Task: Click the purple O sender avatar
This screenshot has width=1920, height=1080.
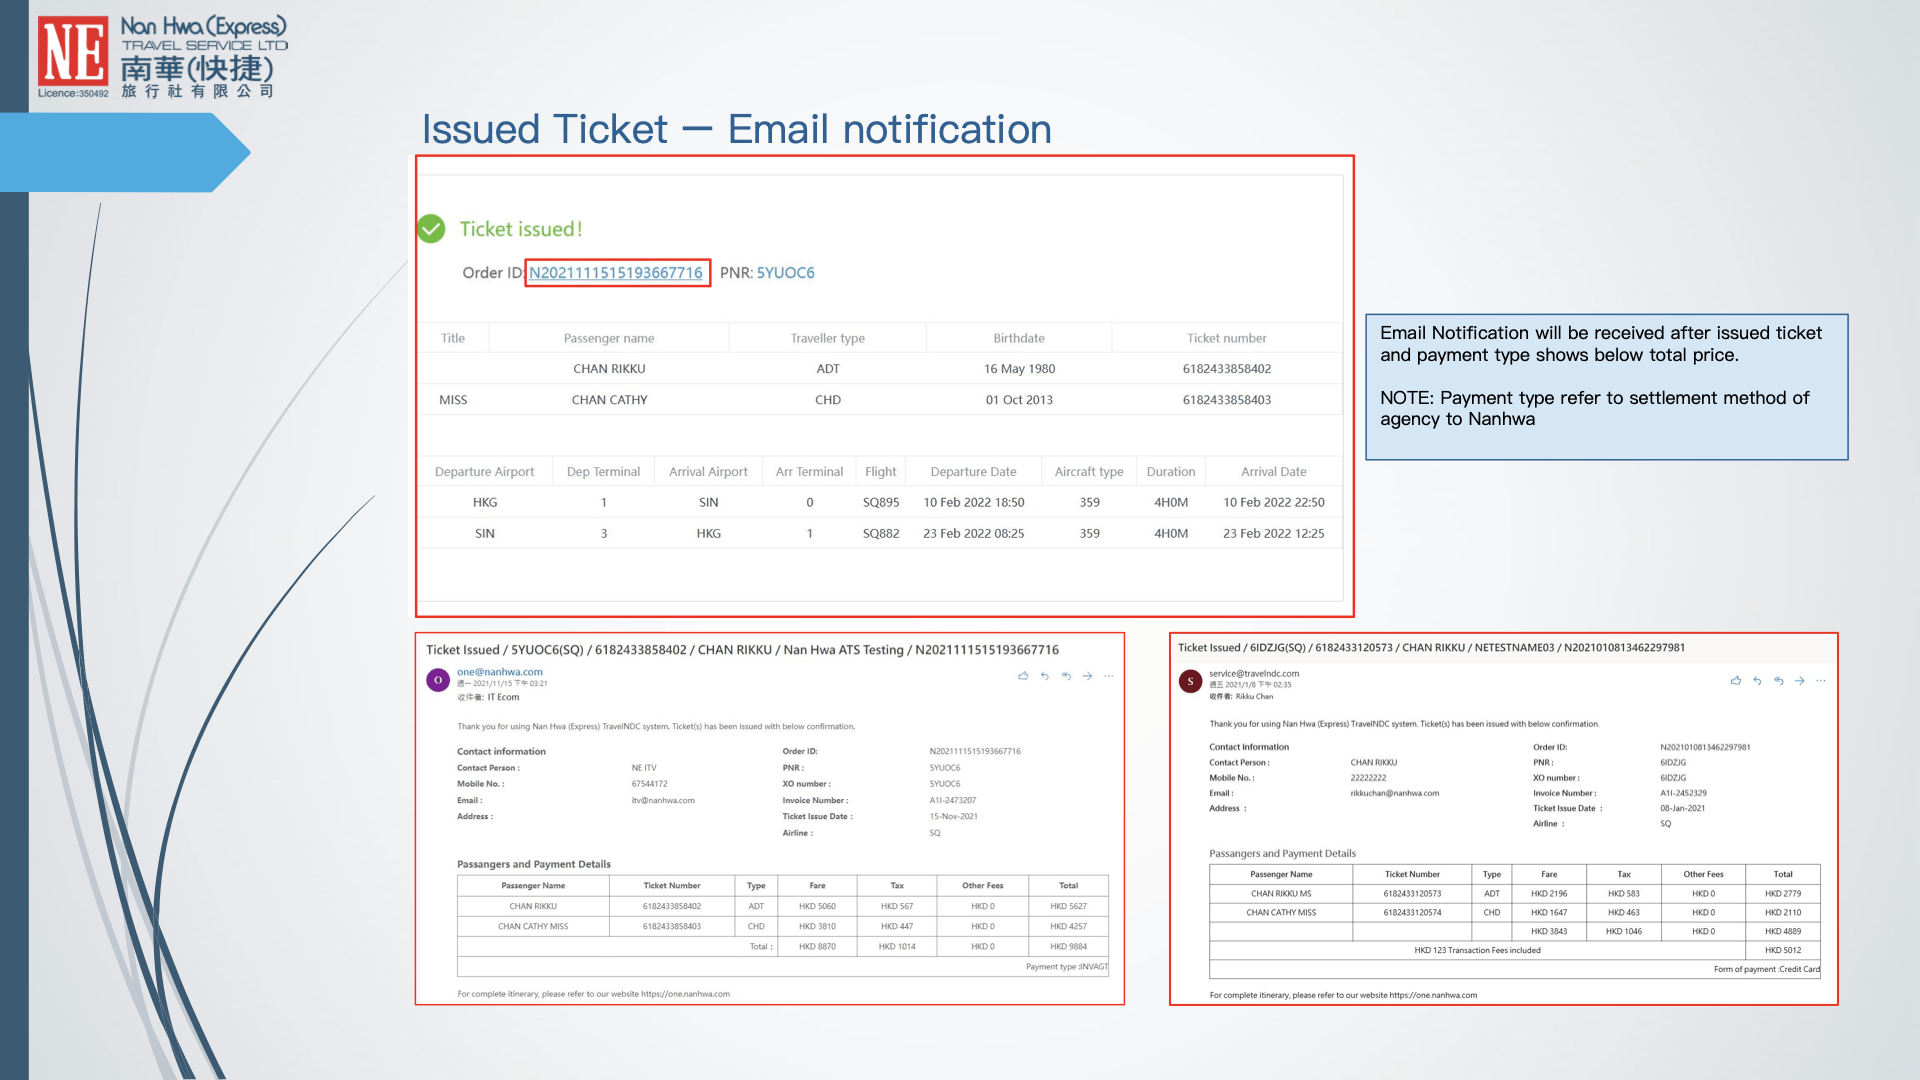Action: pos(438,680)
